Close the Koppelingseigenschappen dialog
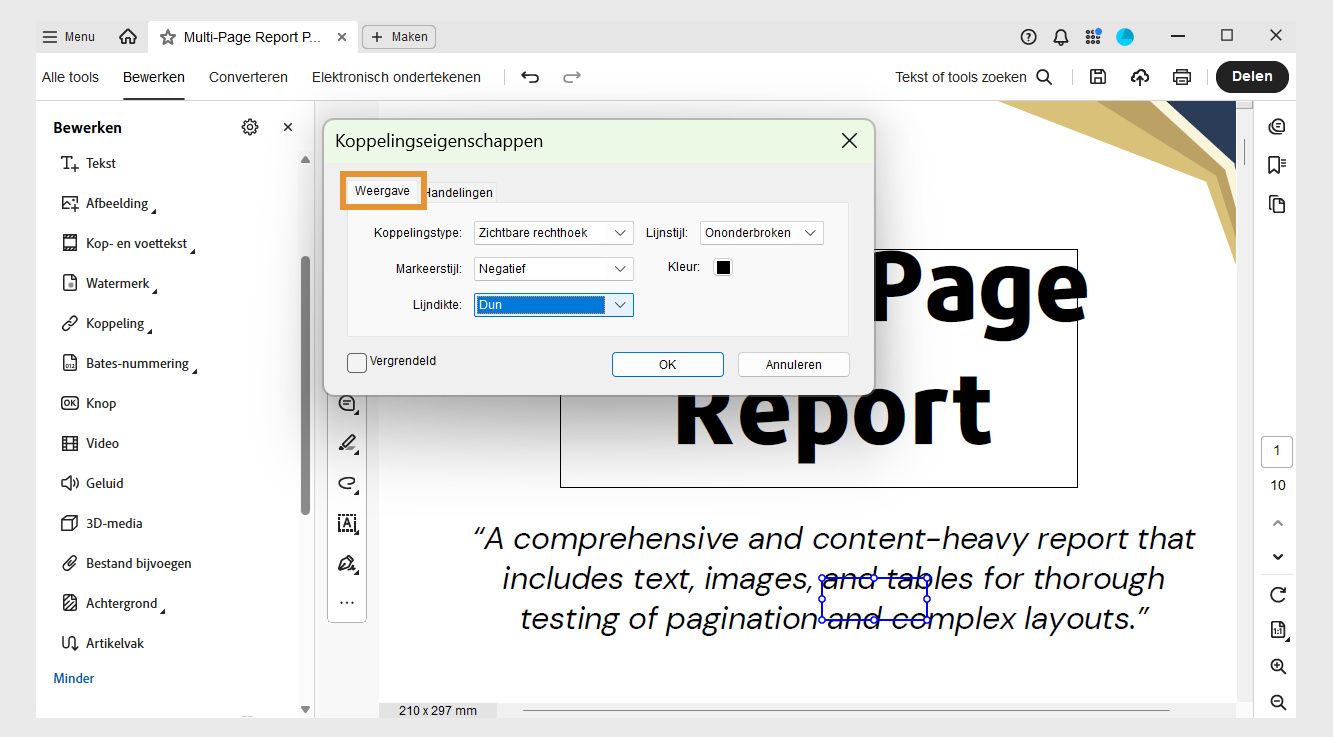 tap(849, 141)
